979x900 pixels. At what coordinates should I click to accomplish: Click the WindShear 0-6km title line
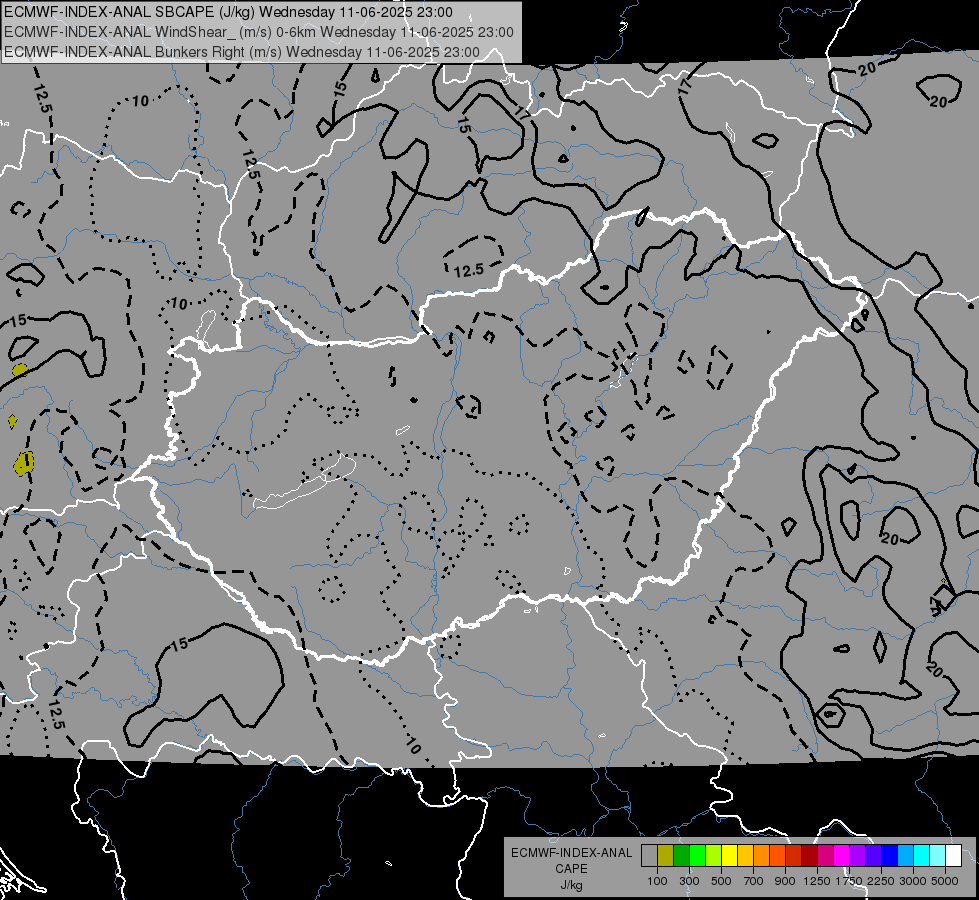tap(258, 32)
